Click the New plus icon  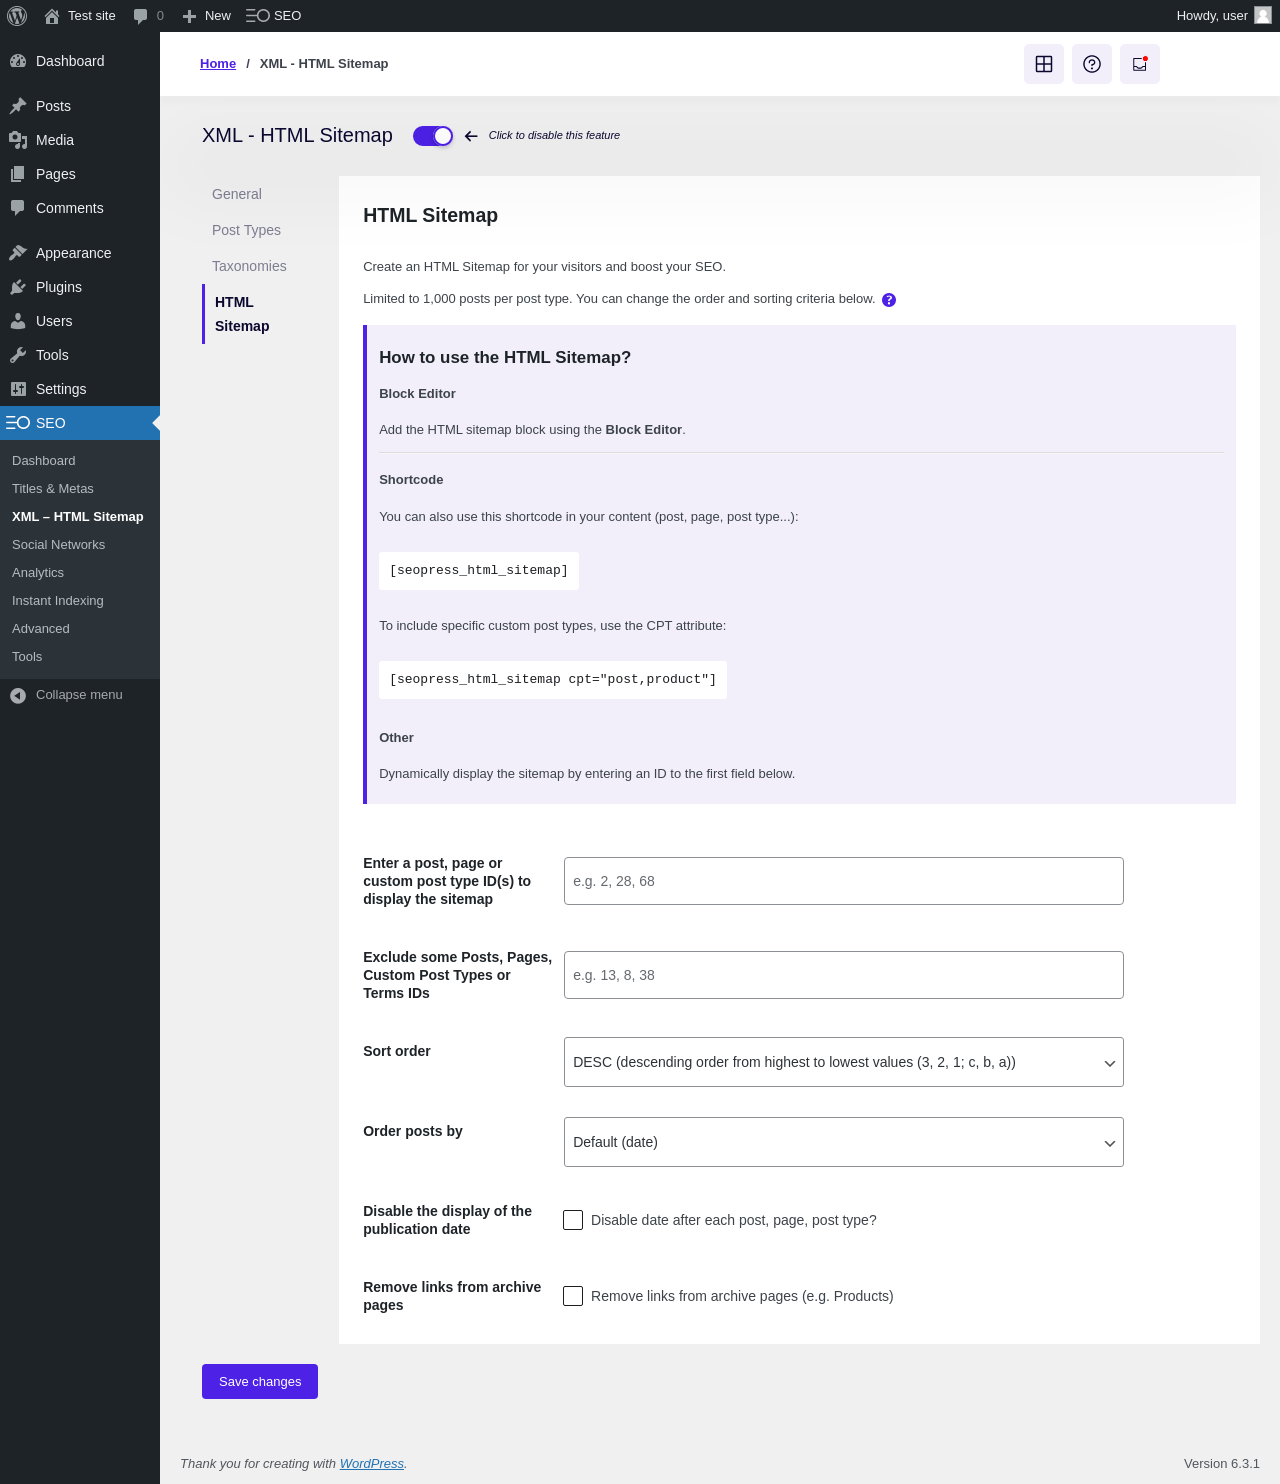click(189, 16)
